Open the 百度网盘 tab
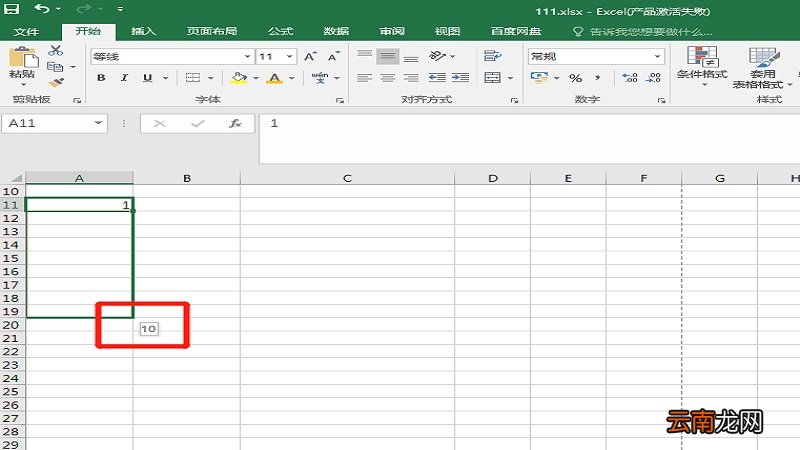Image resolution: width=800 pixels, height=450 pixels. click(x=516, y=31)
